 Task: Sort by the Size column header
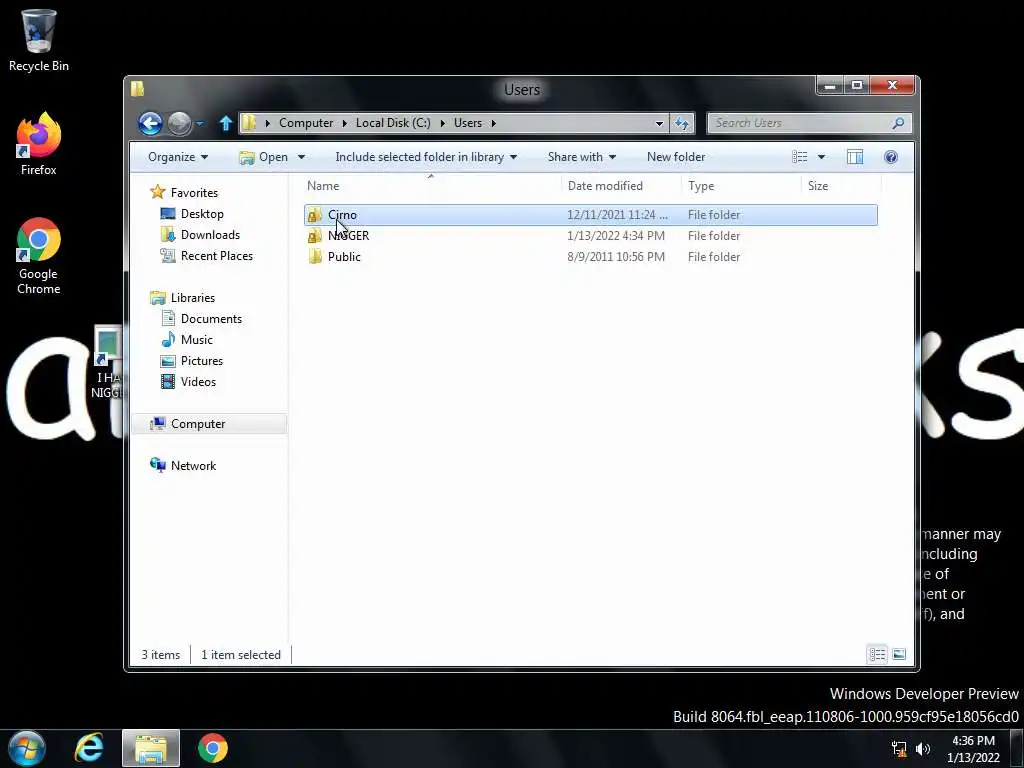(841, 185)
